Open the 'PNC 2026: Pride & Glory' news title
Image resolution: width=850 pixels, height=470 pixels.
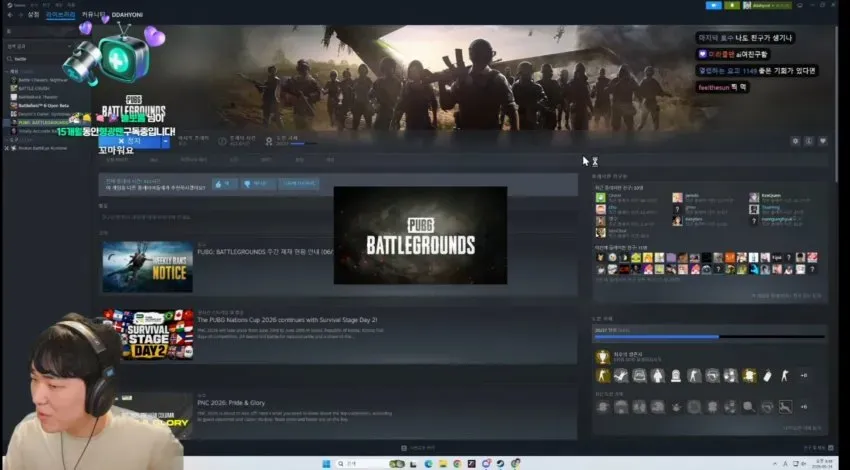231,403
